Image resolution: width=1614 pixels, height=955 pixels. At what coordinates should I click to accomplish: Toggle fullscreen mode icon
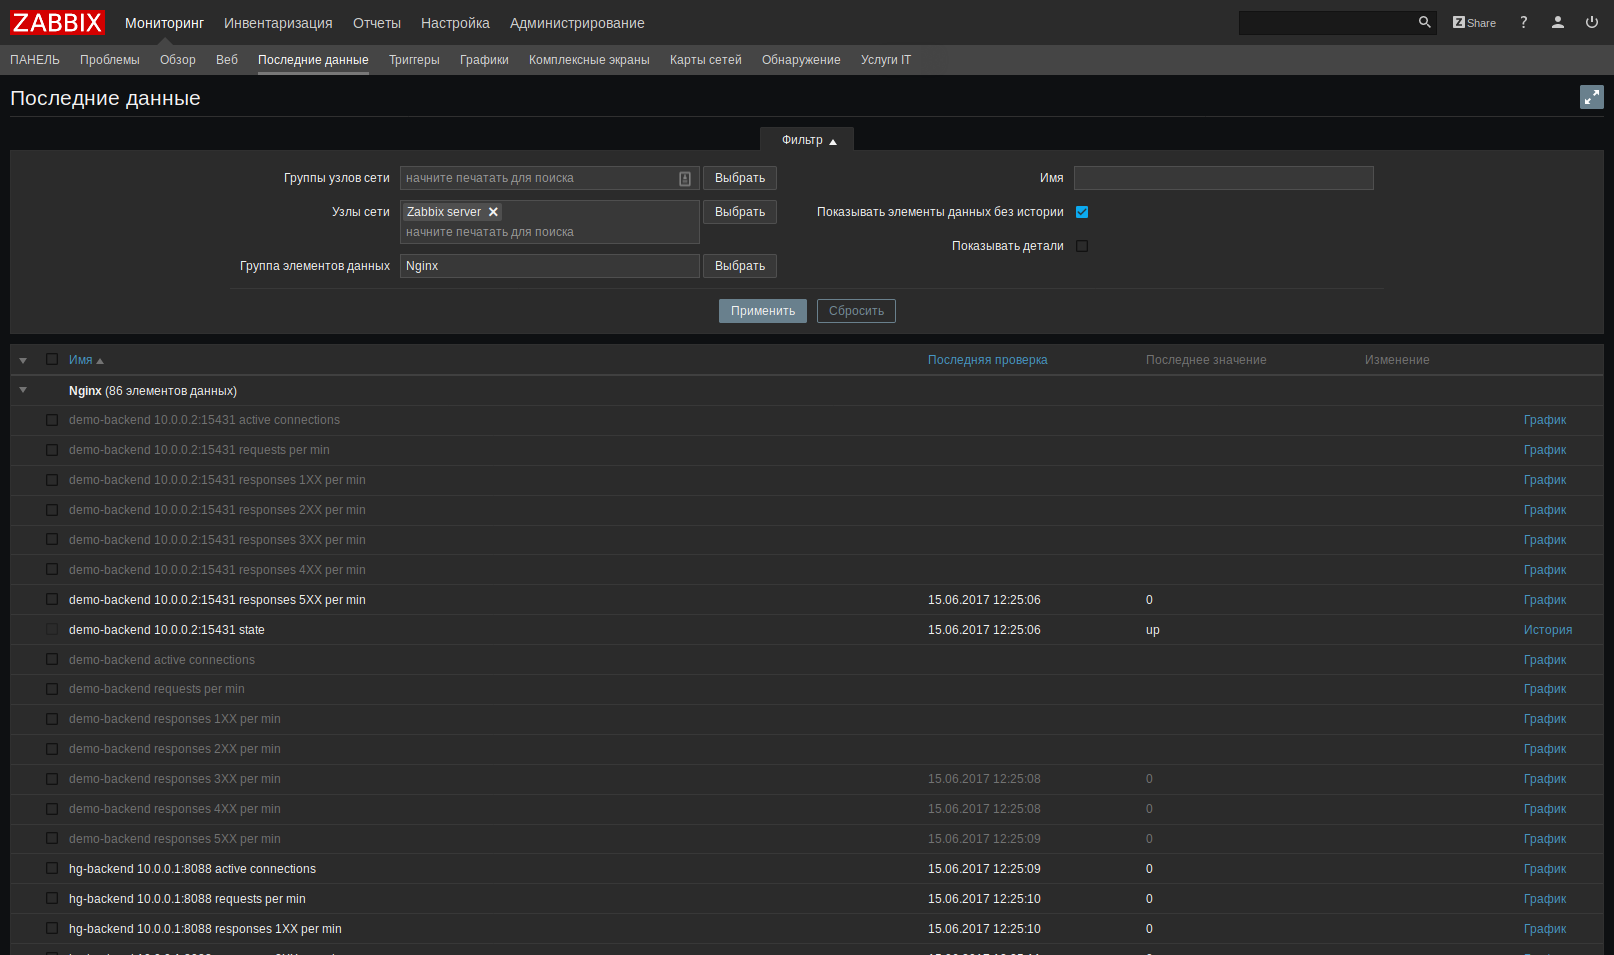pos(1592,97)
